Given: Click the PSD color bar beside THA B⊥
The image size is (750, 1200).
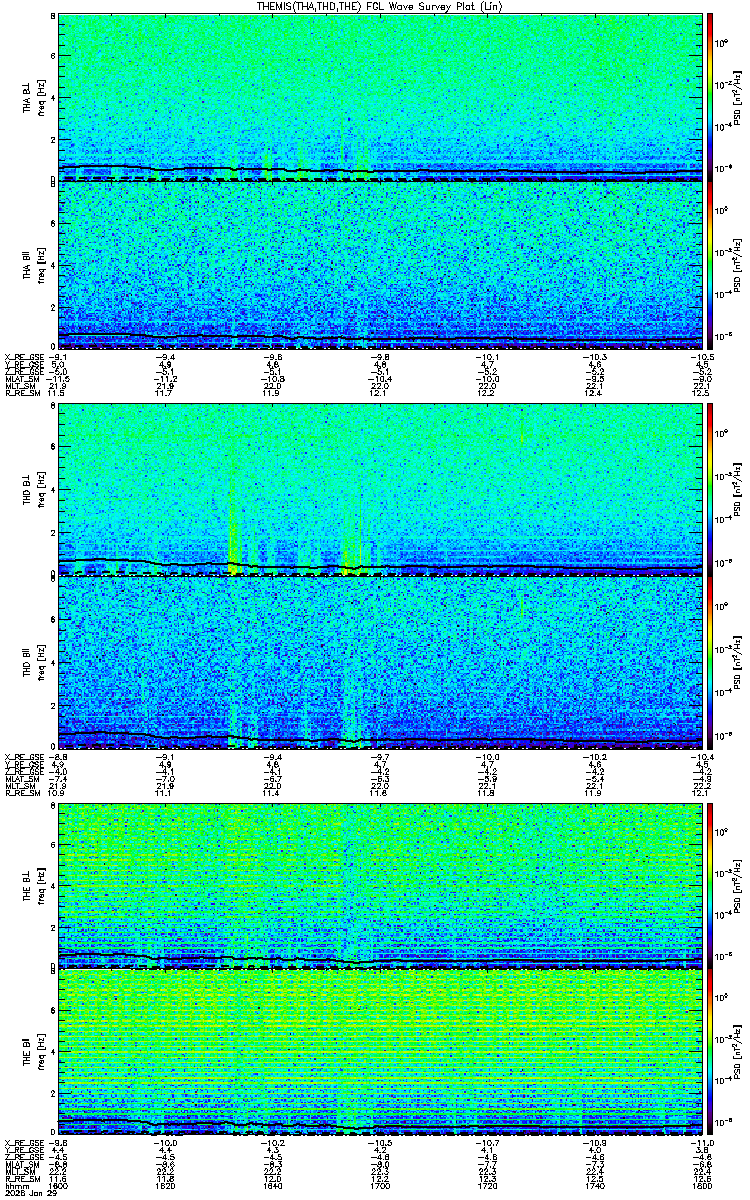Looking at the screenshot, I should tap(710, 96).
